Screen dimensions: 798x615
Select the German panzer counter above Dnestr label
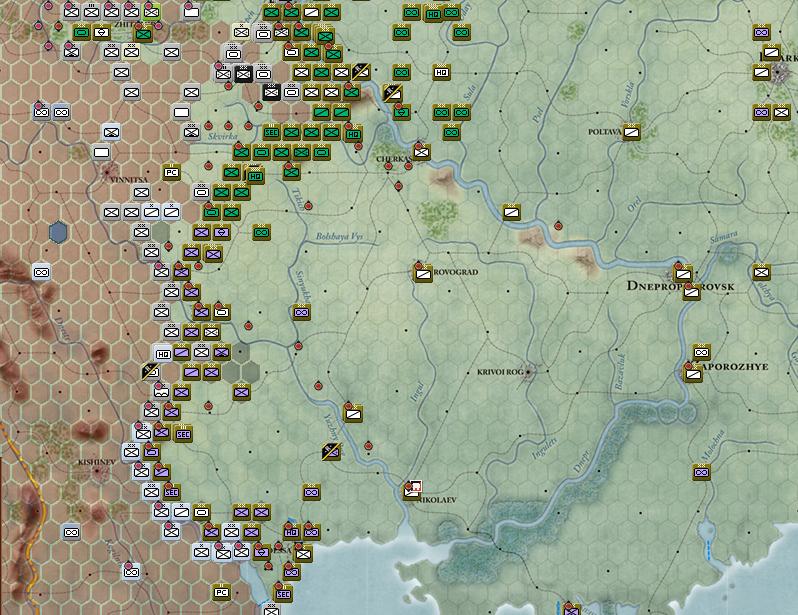pyautogui.click(x=42, y=272)
